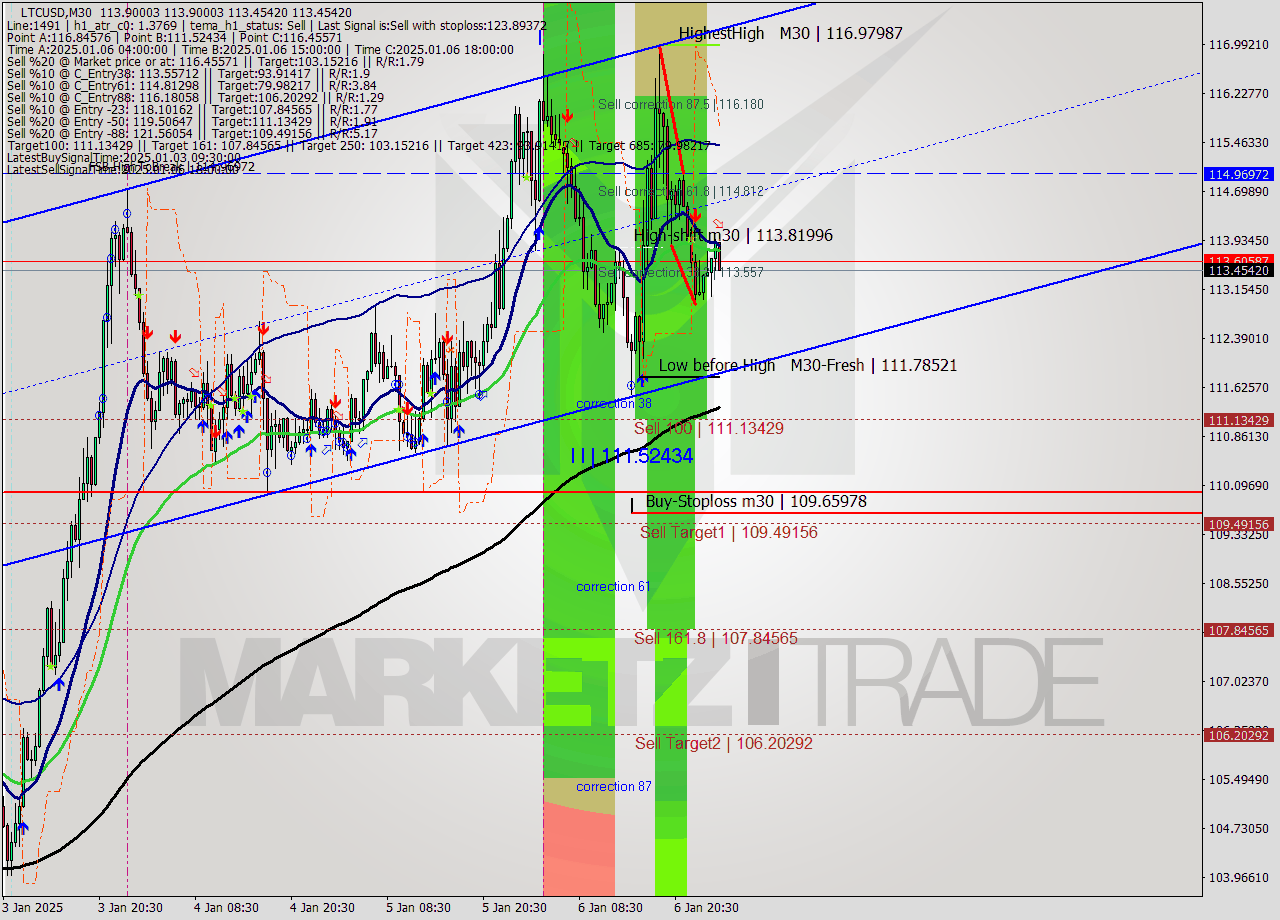The height and width of the screenshot is (920, 1280).
Task: Click the 111.62570 price axis value
Action: pyautogui.click(x=1238, y=387)
